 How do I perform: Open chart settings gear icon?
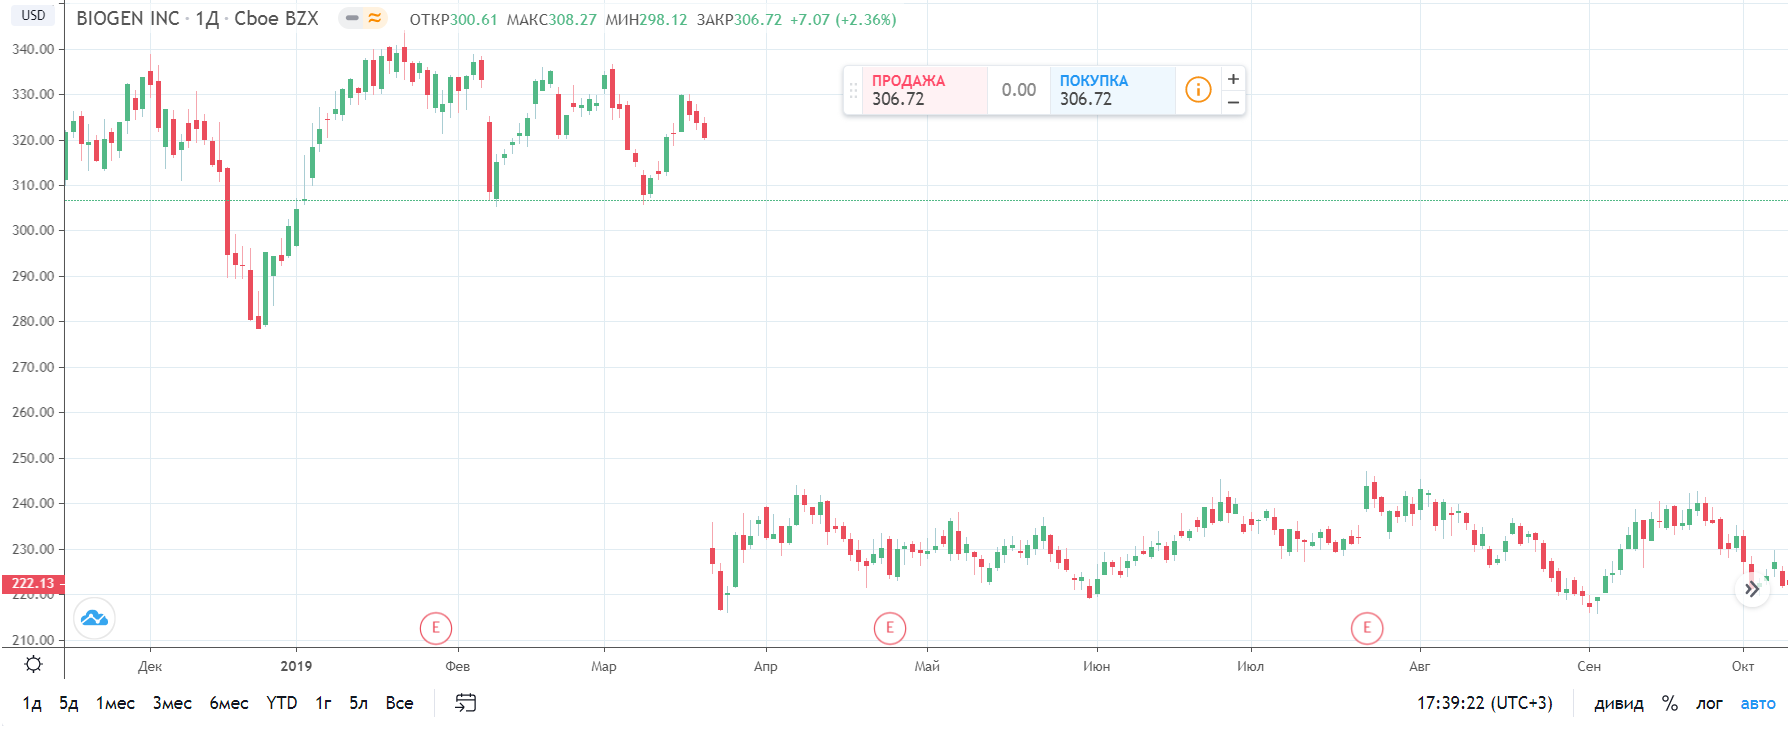pos(33,665)
